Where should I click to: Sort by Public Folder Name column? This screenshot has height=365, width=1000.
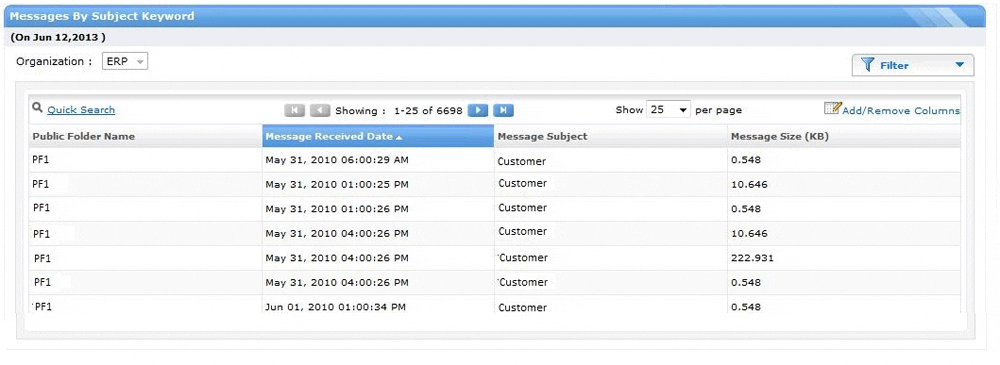(x=145, y=136)
